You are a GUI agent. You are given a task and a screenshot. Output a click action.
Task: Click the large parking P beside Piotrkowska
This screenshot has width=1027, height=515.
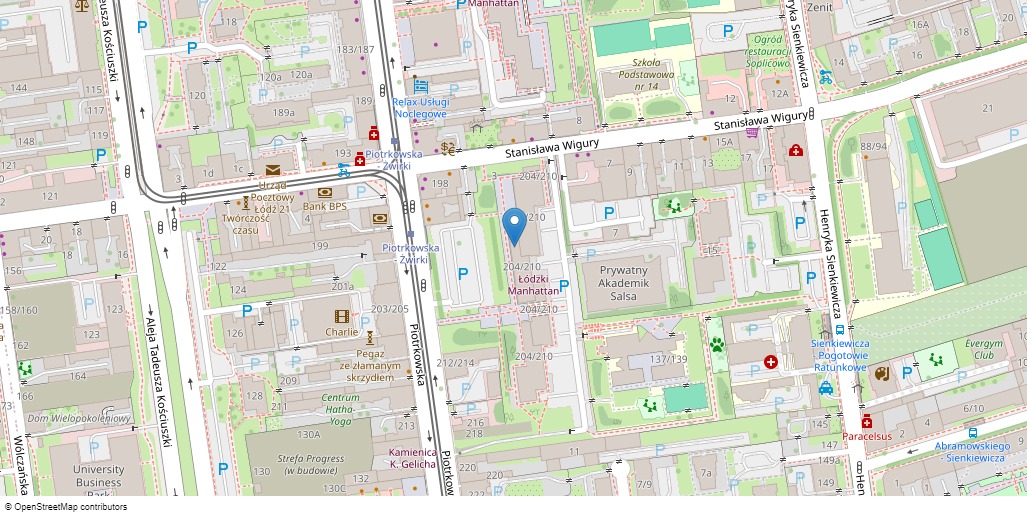[x=462, y=272]
